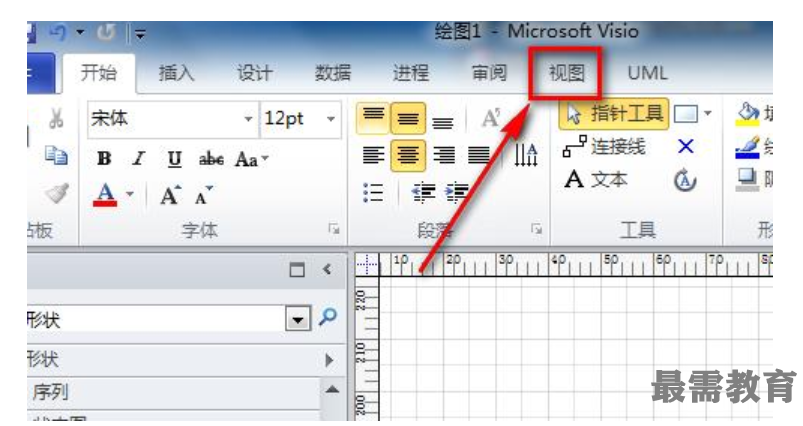The height and width of the screenshot is (426, 803).
Task: Click the shapes list scroll up arrow
Action: point(332,390)
